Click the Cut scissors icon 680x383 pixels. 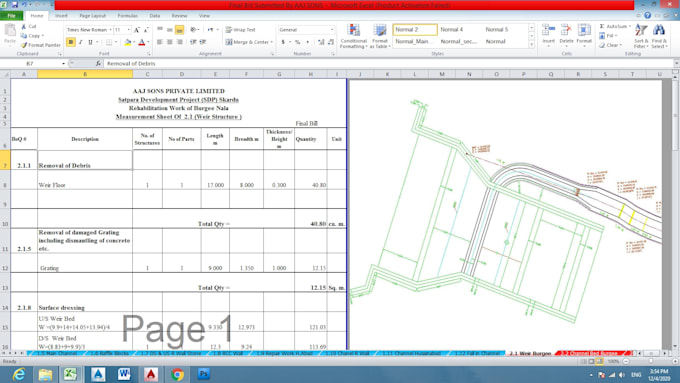[24, 26]
